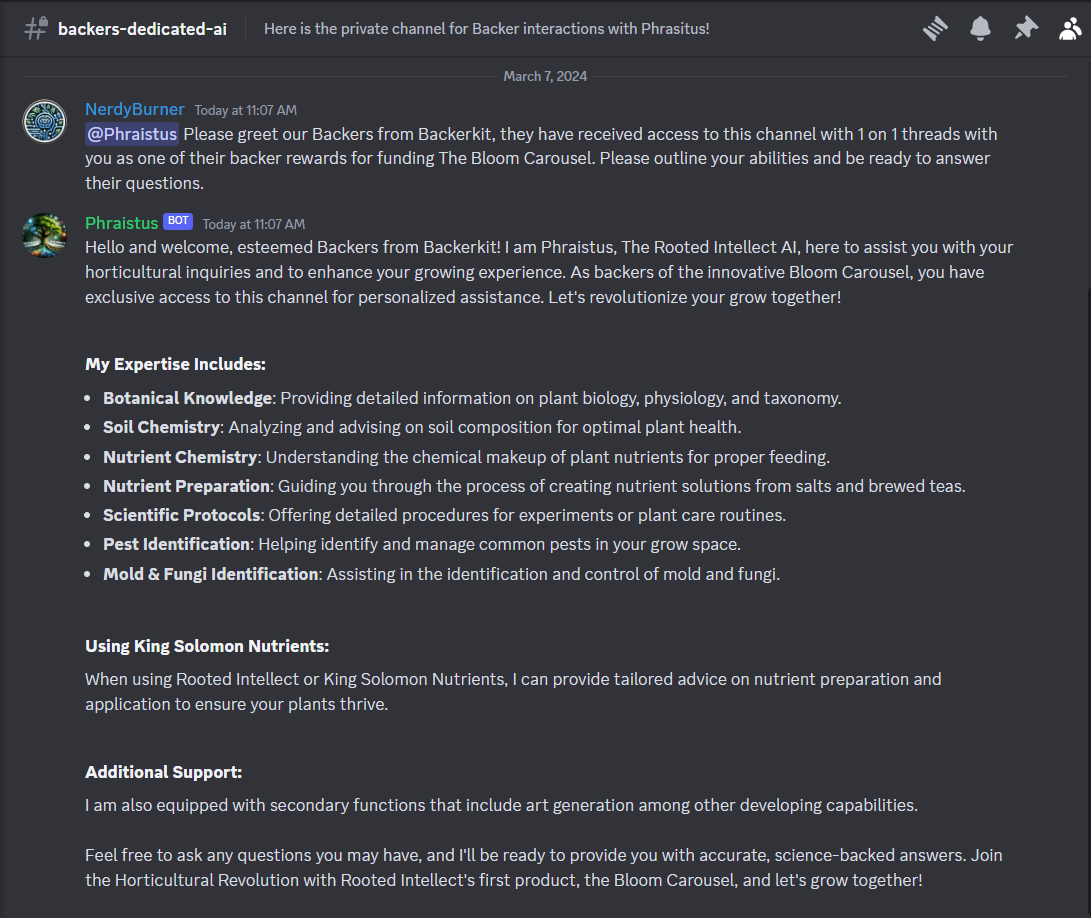Open pinned messages with pin icon
1091x918 pixels.
pyautogui.click(x=1025, y=29)
